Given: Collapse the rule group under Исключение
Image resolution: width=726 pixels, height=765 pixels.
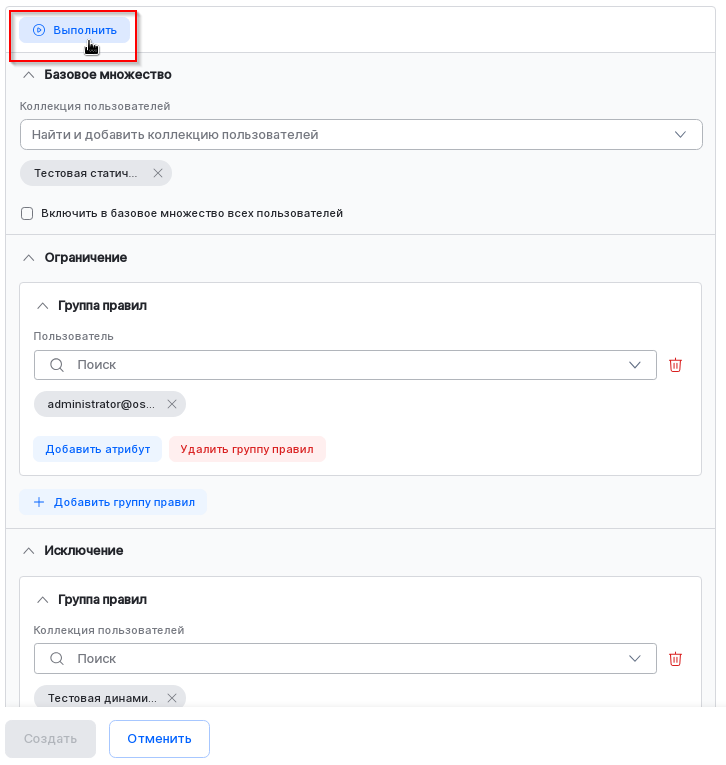Looking at the screenshot, I should pyautogui.click(x=42, y=600).
